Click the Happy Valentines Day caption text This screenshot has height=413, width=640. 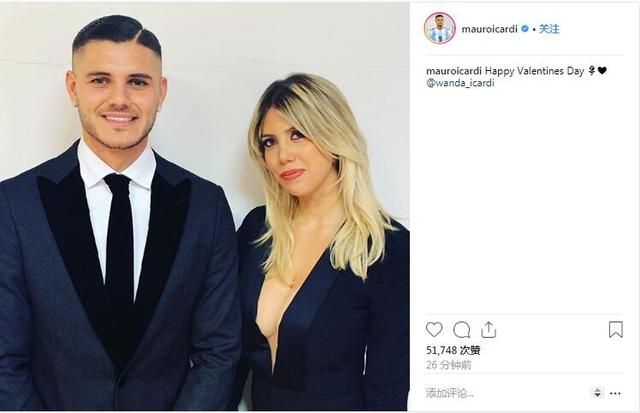click(x=534, y=71)
